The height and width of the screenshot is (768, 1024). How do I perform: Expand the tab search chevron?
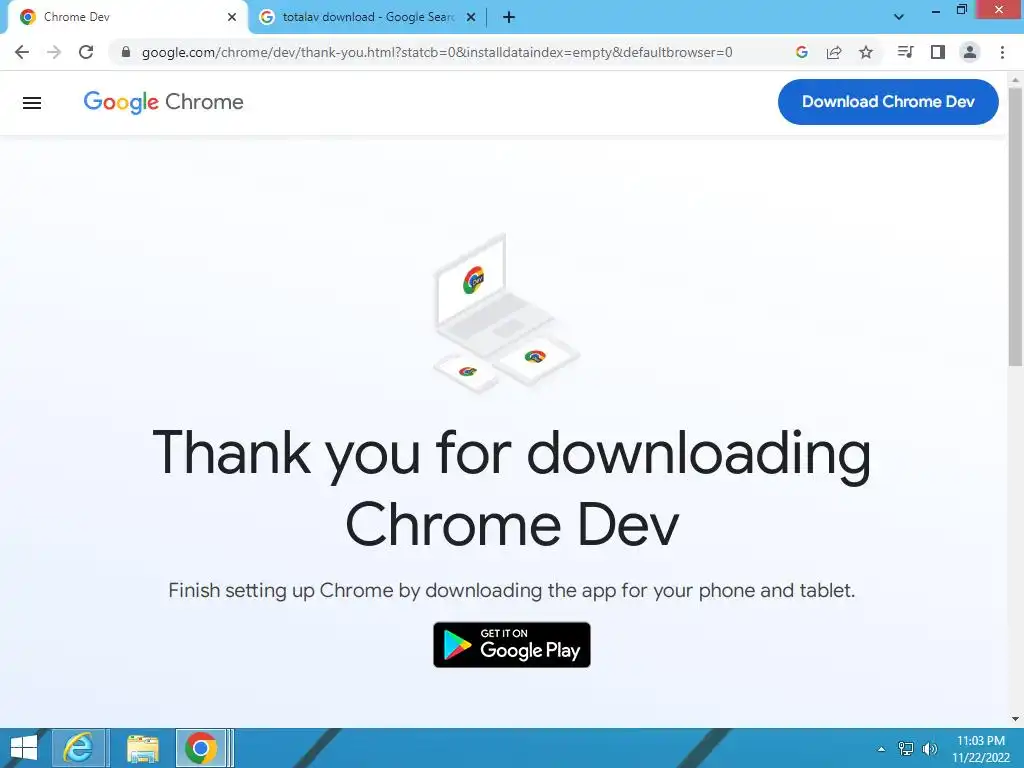point(899,17)
